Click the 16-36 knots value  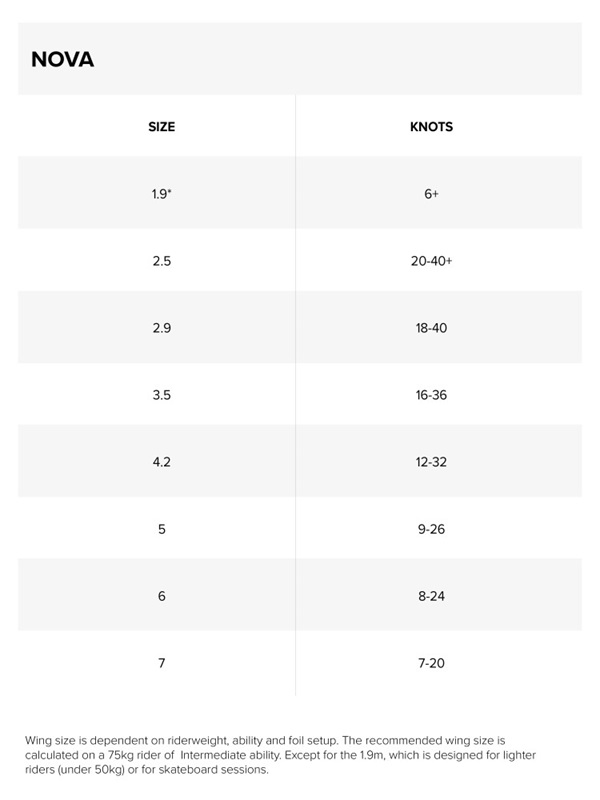coord(431,395)
